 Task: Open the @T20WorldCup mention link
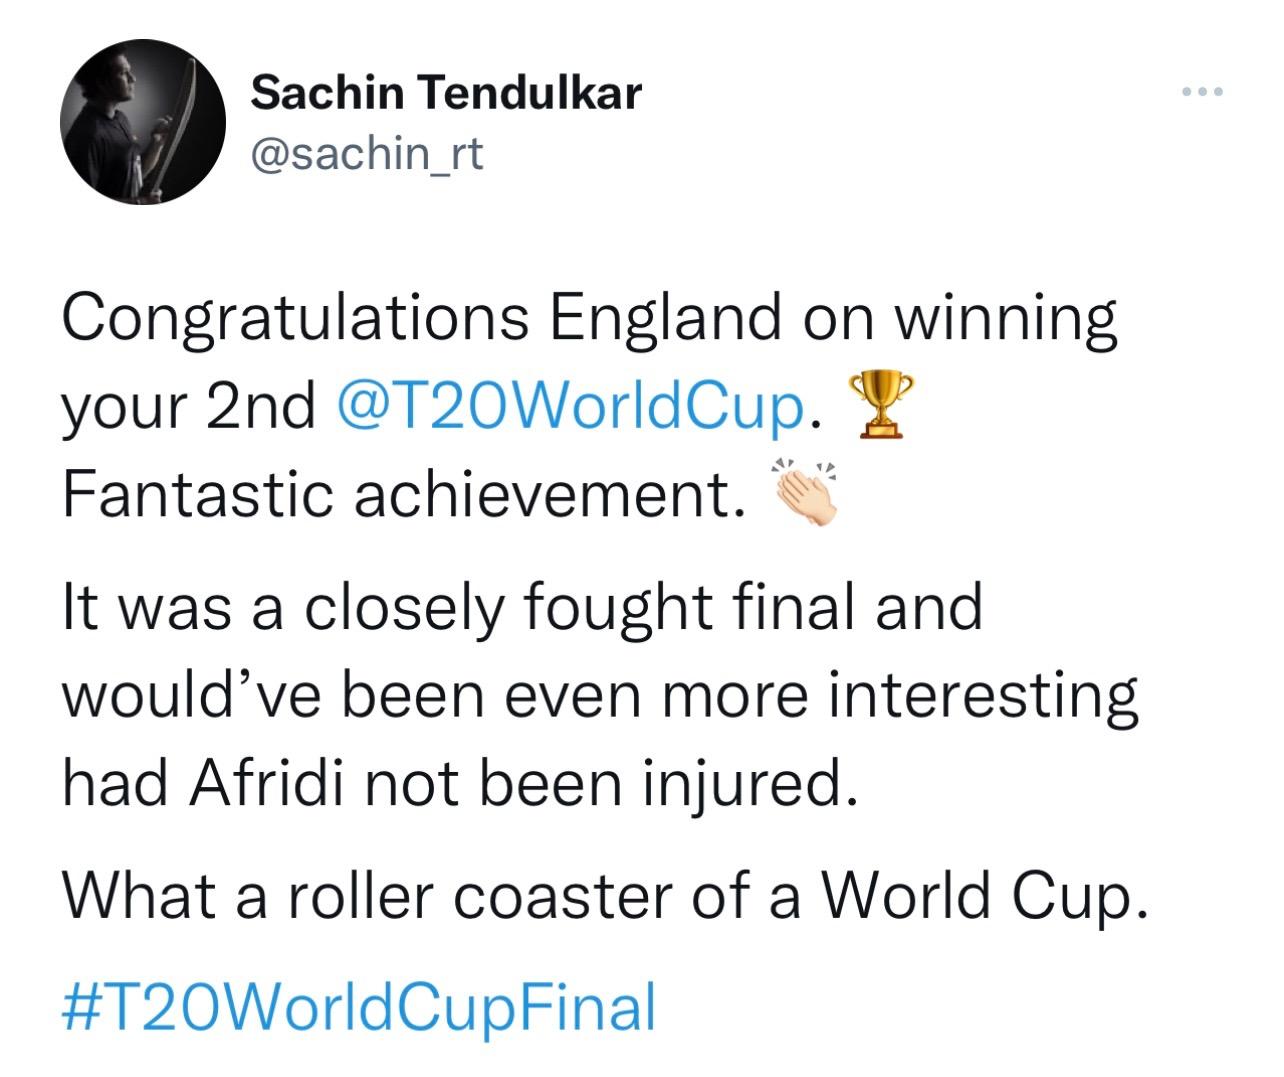572,407
